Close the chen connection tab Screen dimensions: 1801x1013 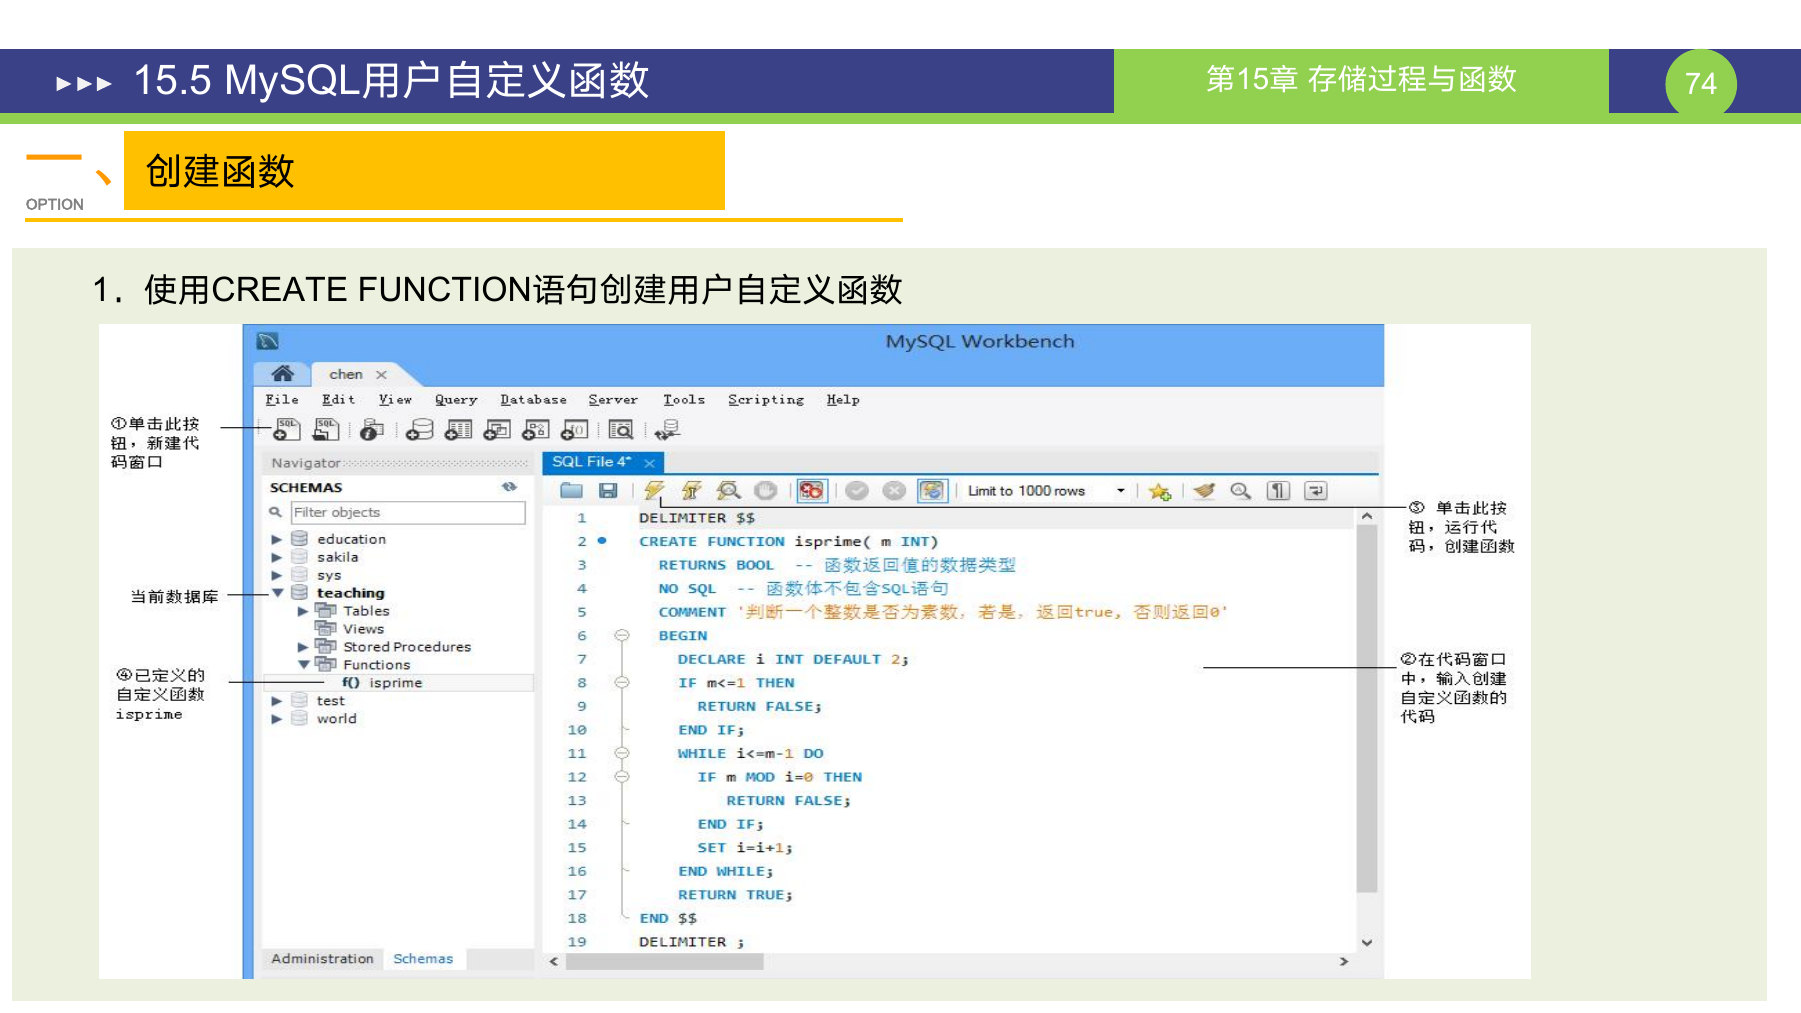click(381, 375)
